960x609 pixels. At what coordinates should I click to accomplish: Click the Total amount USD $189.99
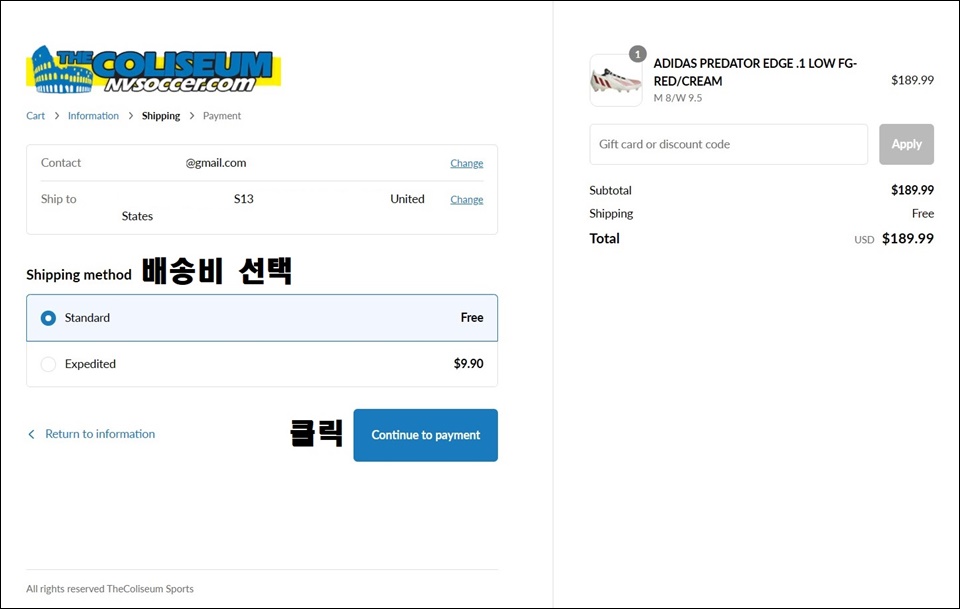894,239
